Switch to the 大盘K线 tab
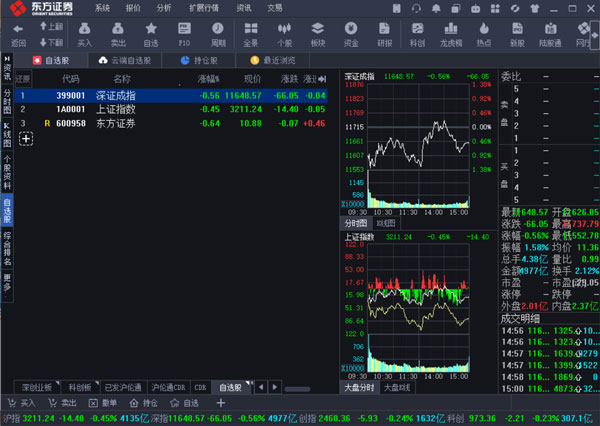This screenshot has height=426, width=600. pyautogui.click(x=397, y=388)
